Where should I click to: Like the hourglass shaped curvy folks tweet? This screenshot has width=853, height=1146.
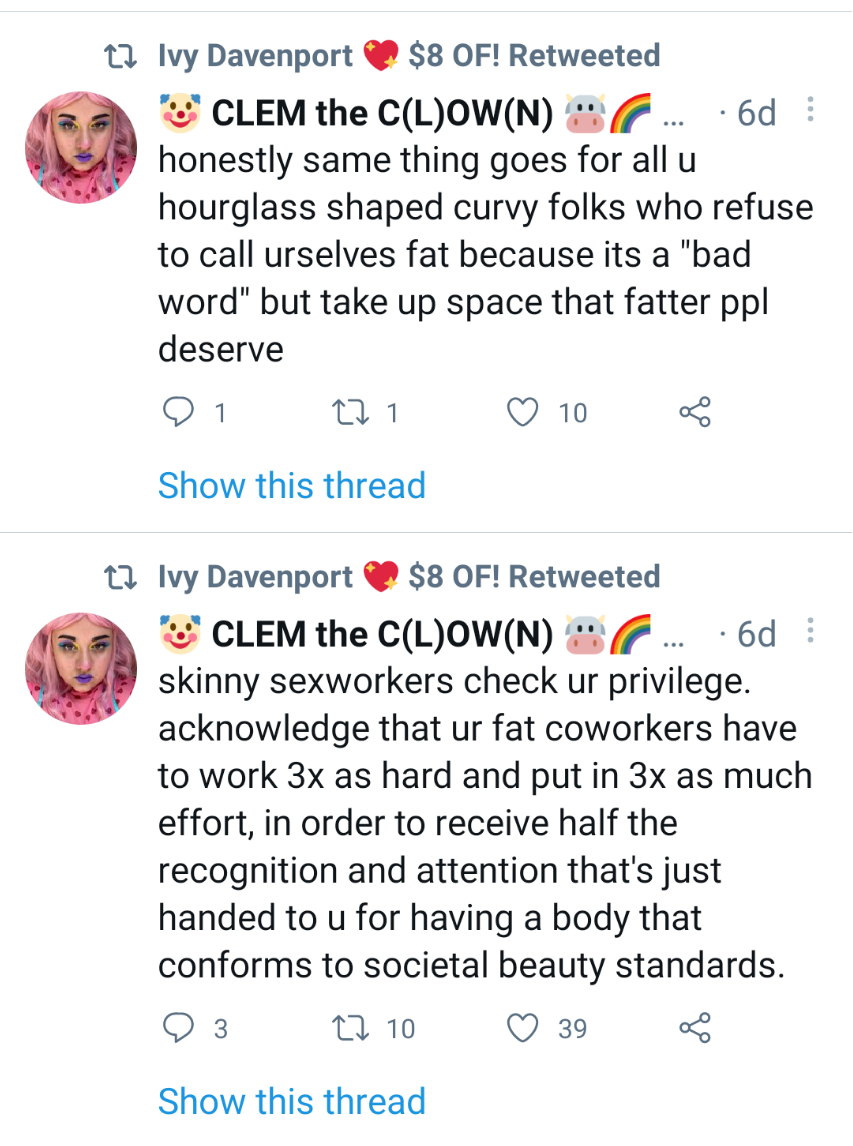click(524, 411)
